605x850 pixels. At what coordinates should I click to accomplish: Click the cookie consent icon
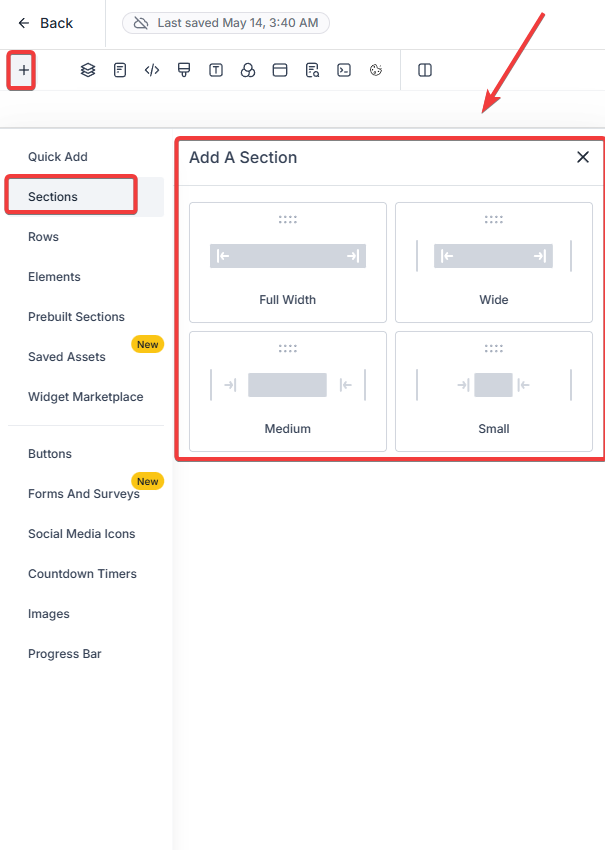point(376,70)
